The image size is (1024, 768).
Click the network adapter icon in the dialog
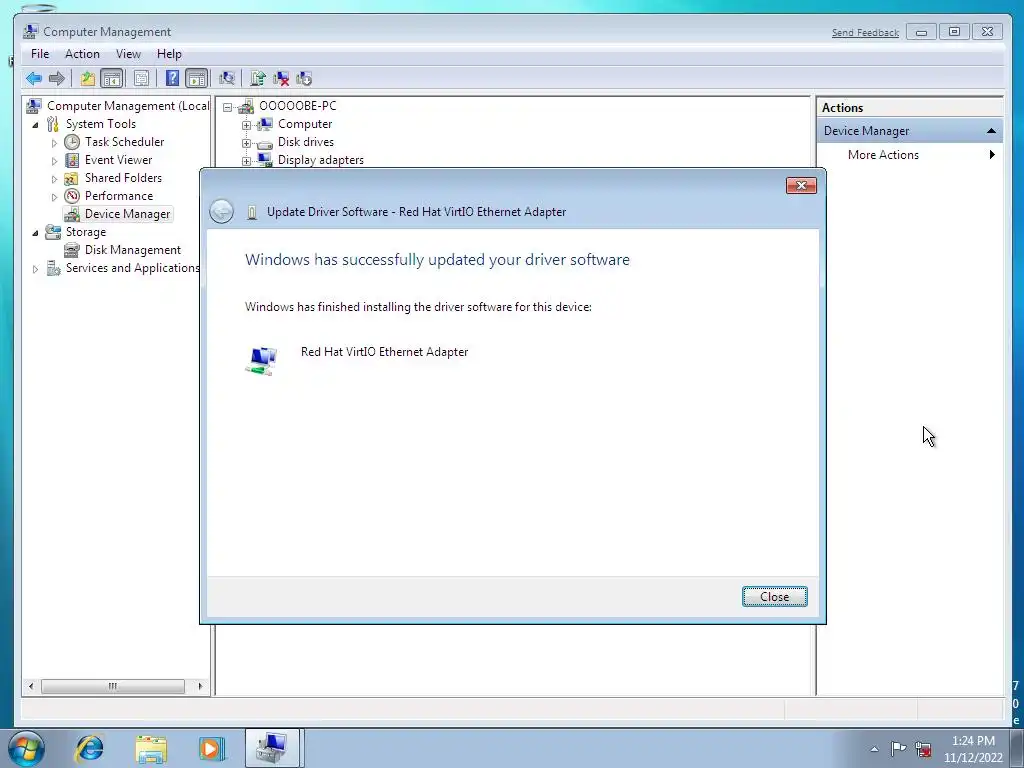coord(261,360)
